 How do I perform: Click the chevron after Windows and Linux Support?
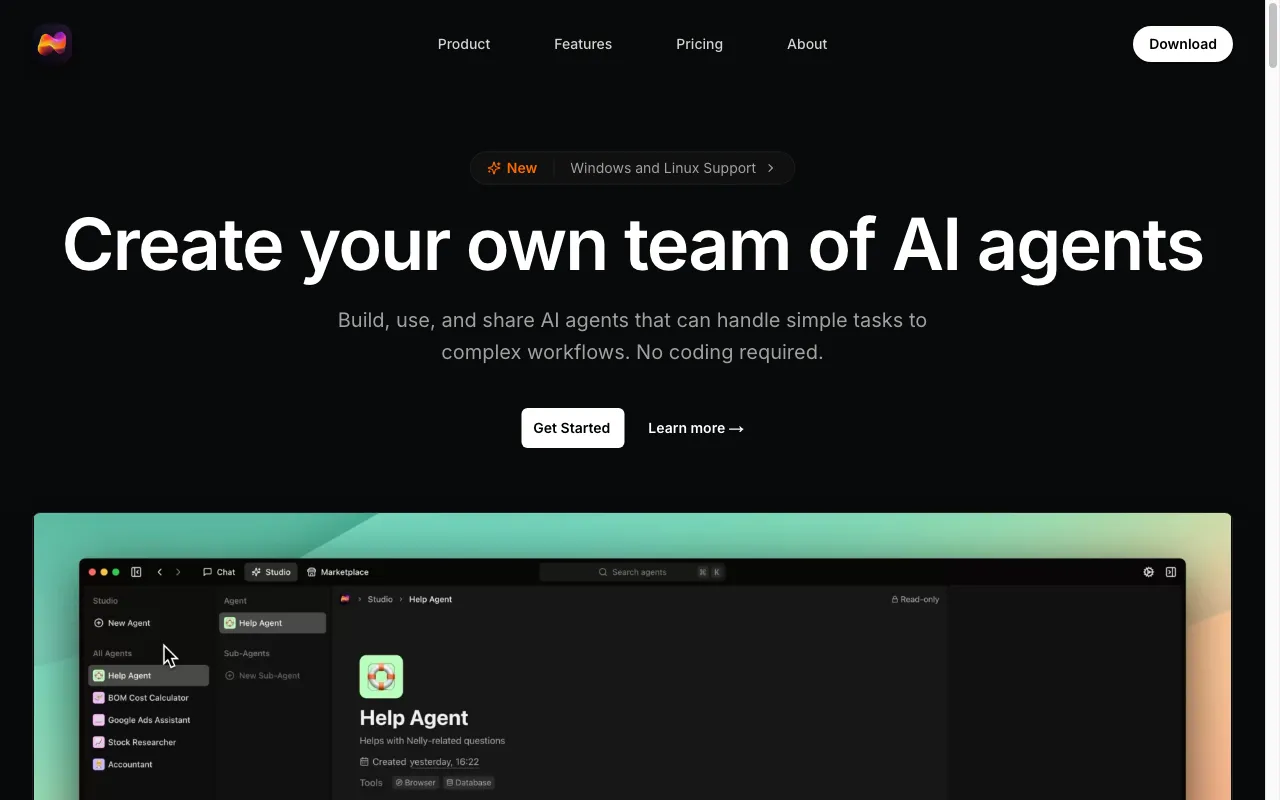pos(771,168)
